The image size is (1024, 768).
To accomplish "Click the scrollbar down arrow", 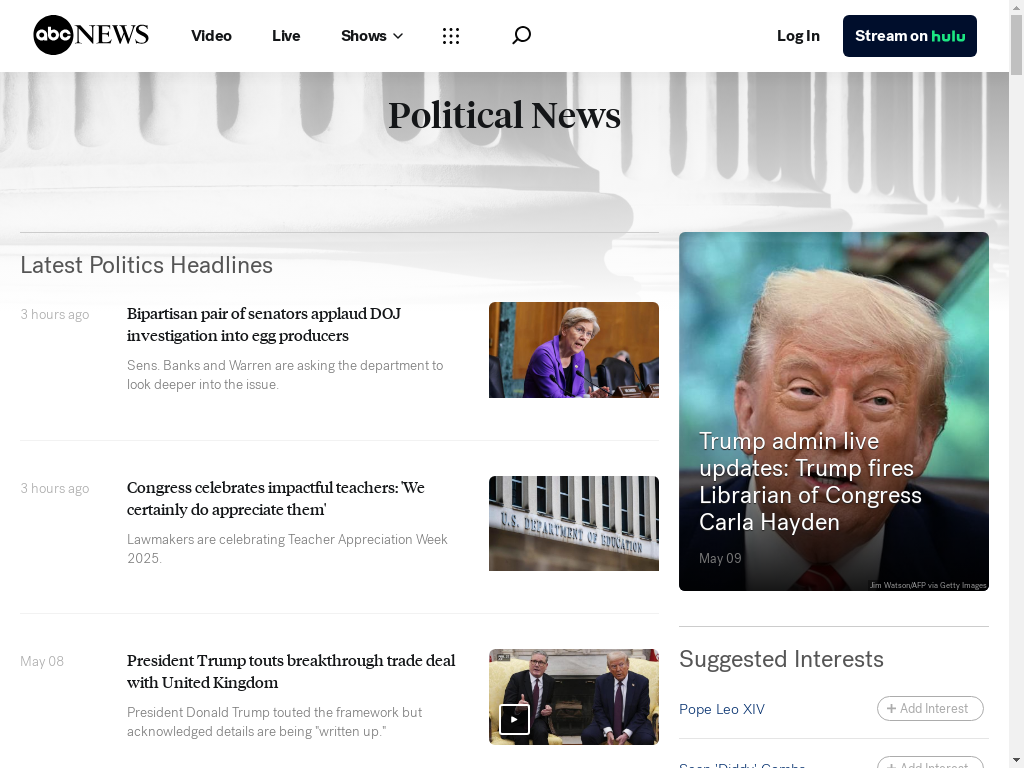I will coord(1017,761).
